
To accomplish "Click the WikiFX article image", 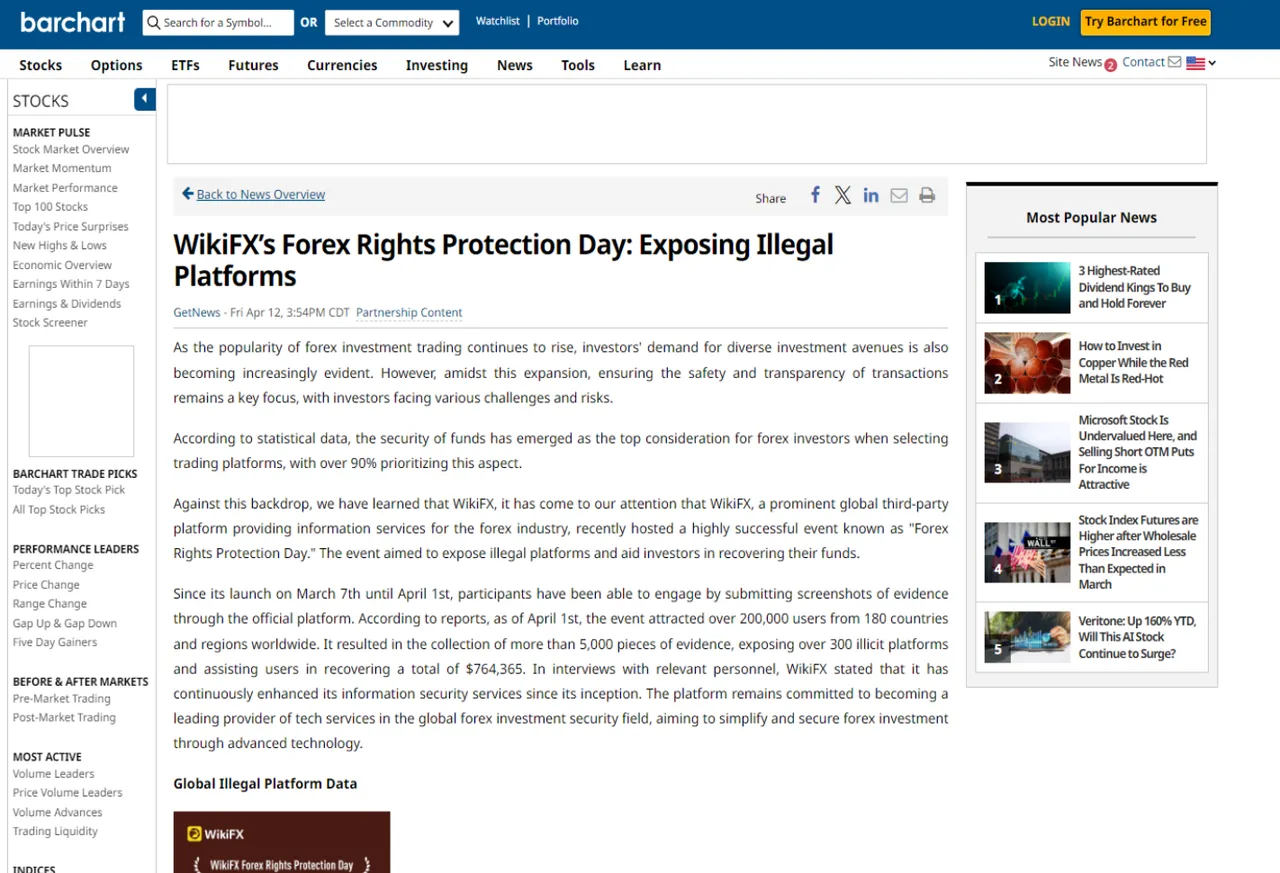I will (x=282, y=842).
